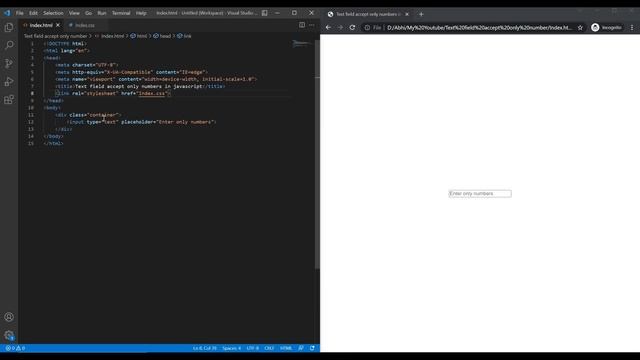This screenshot has height=360, width=640.
Task: Reload the page in Chrome
Action: 352,27
